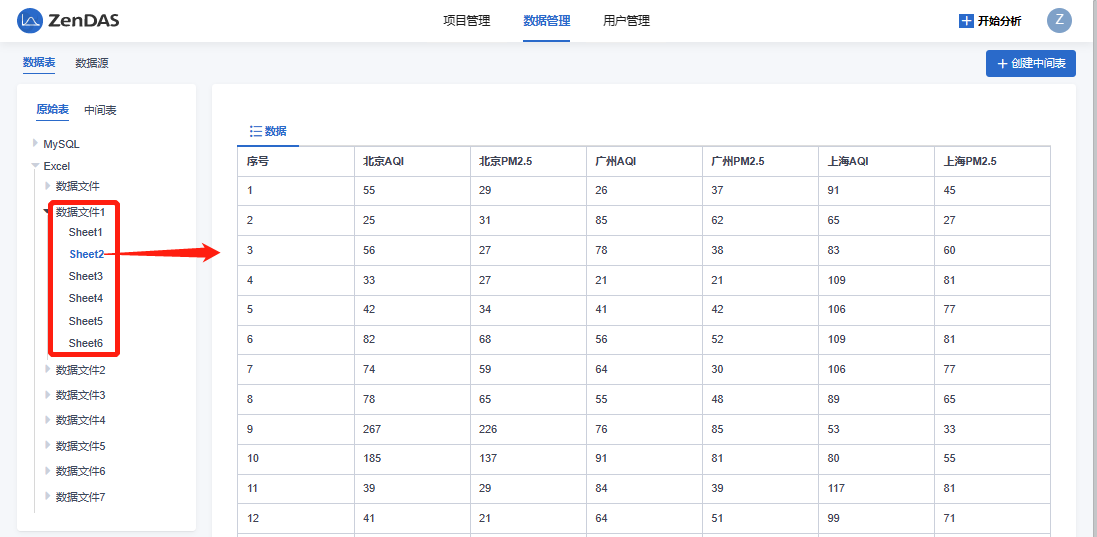This screenshot has height=537, width=1097.
Task: Expand the MySQL tree node
Action: pos(36,144)
